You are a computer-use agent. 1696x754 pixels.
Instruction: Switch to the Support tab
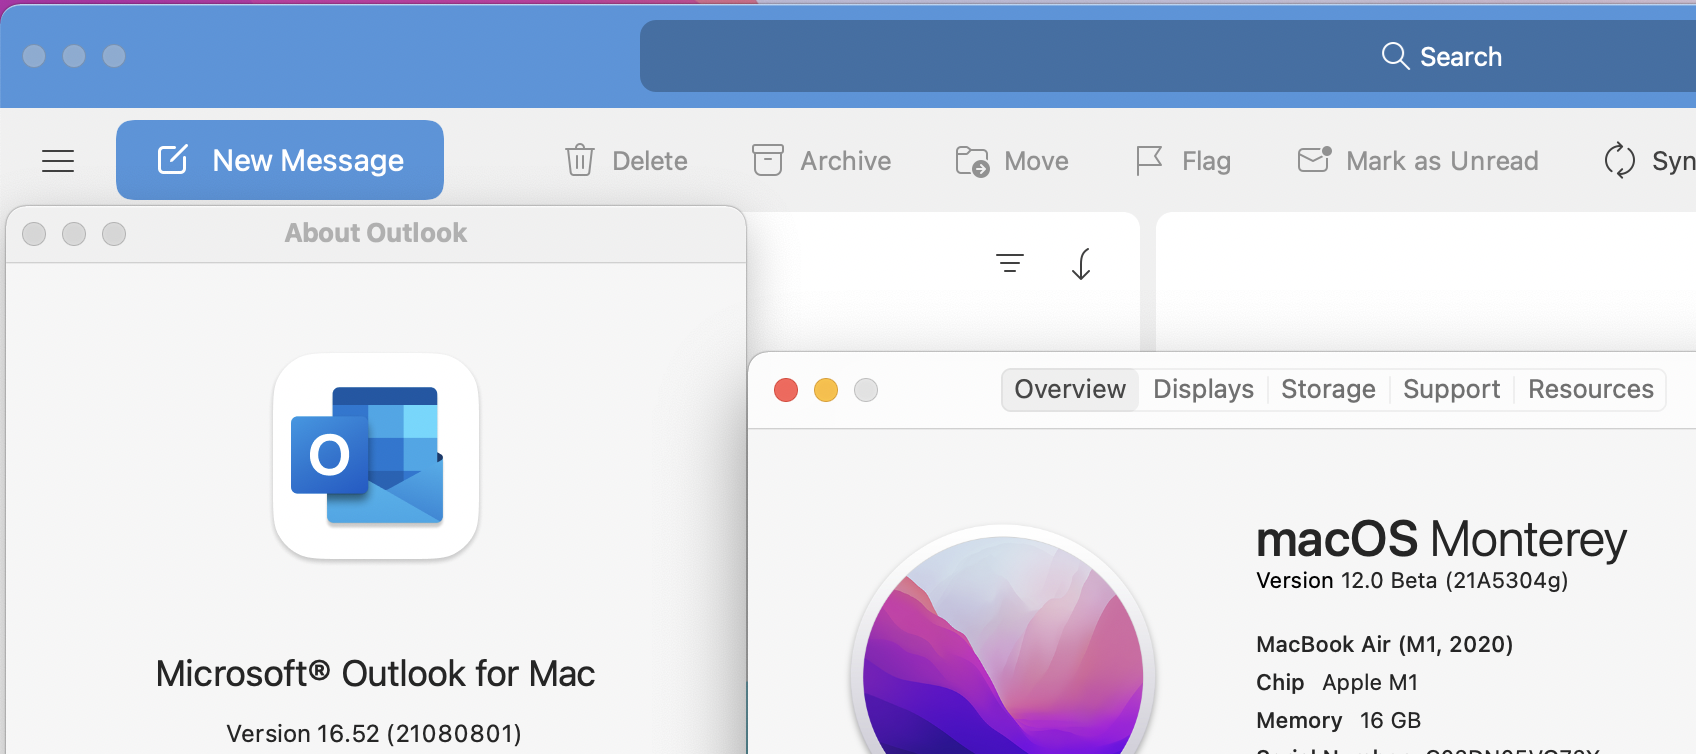pyautogui.click(x=1451, y=389)
